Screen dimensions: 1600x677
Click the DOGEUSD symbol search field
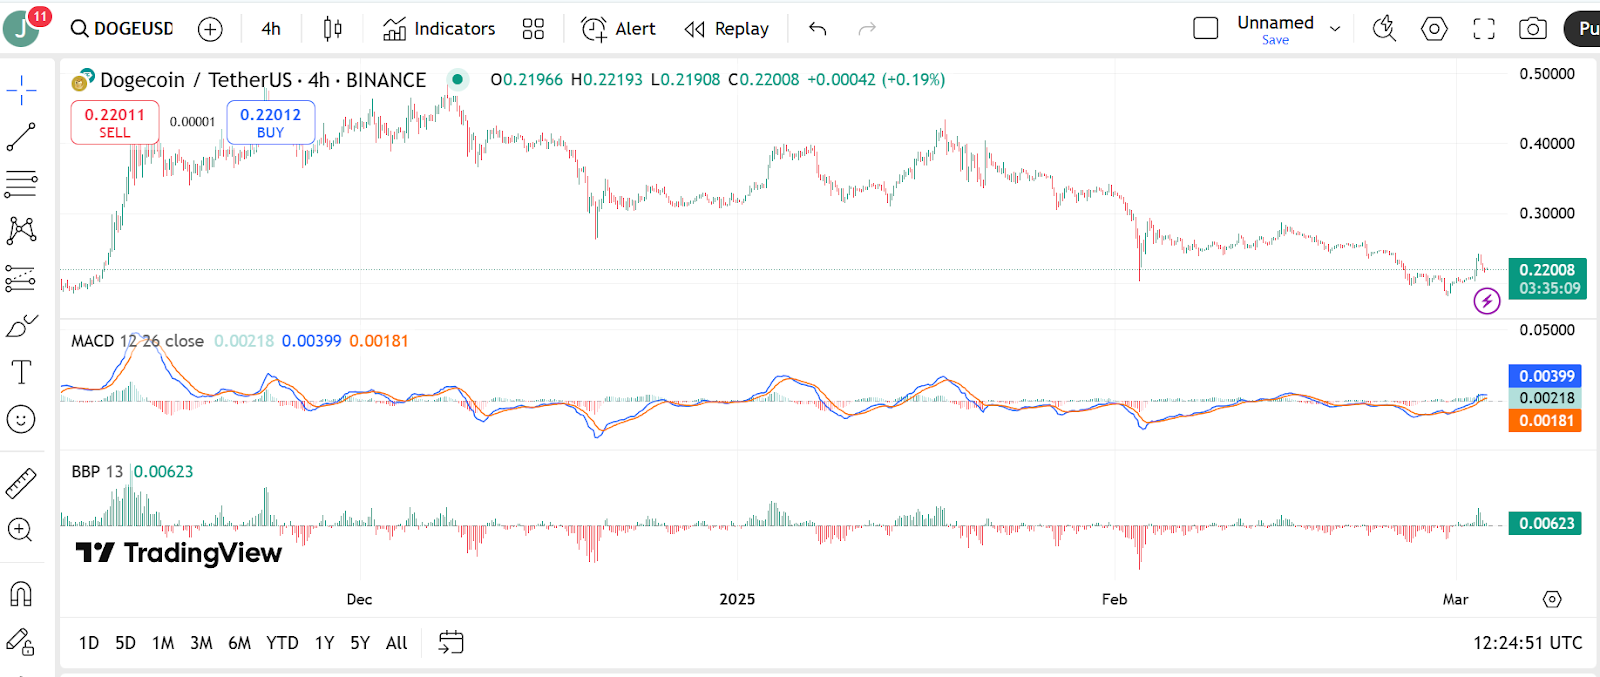[122, 29]
